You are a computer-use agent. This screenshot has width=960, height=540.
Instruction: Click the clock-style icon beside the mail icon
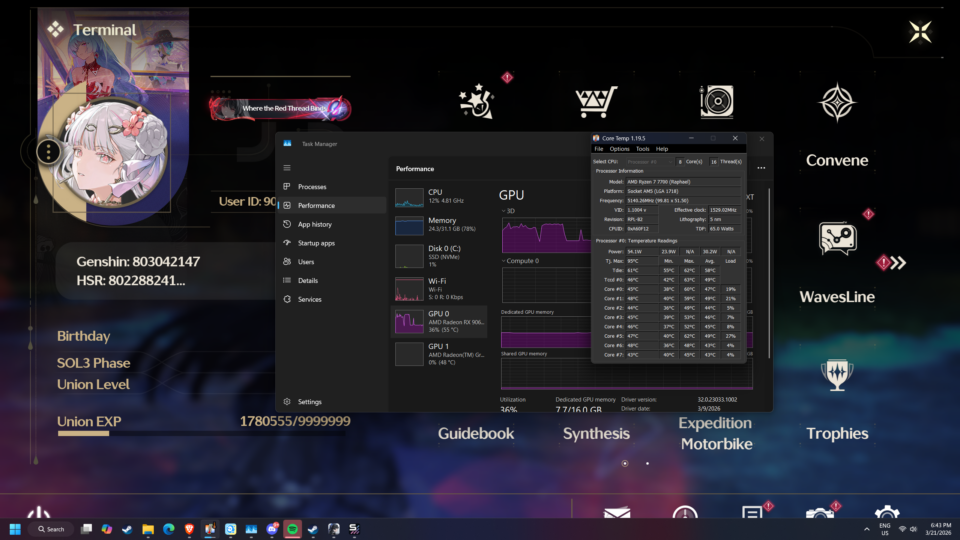[x=684, y=513]
